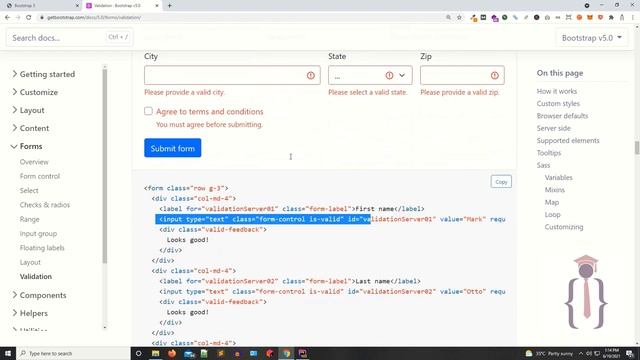The width and height of the screenshot is (640, 360).
Task: Jump to How it works section
Action: [x=556, y=91]
